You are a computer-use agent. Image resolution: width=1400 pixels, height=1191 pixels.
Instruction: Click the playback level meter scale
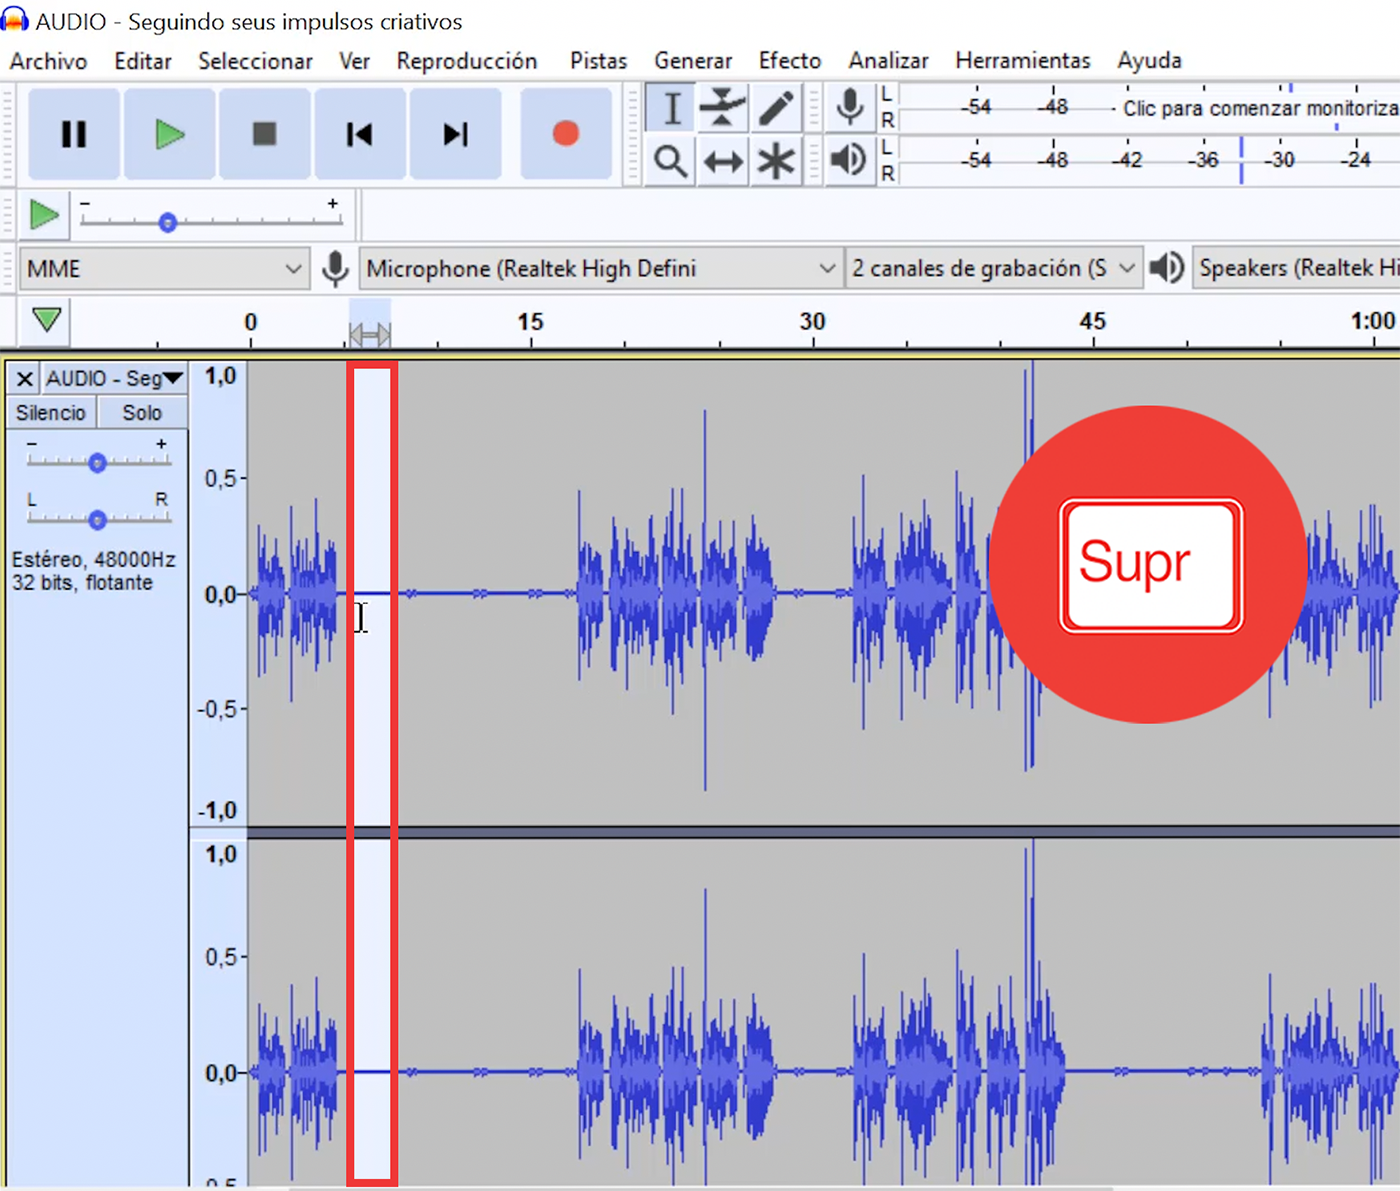[x=1149, y=160]
